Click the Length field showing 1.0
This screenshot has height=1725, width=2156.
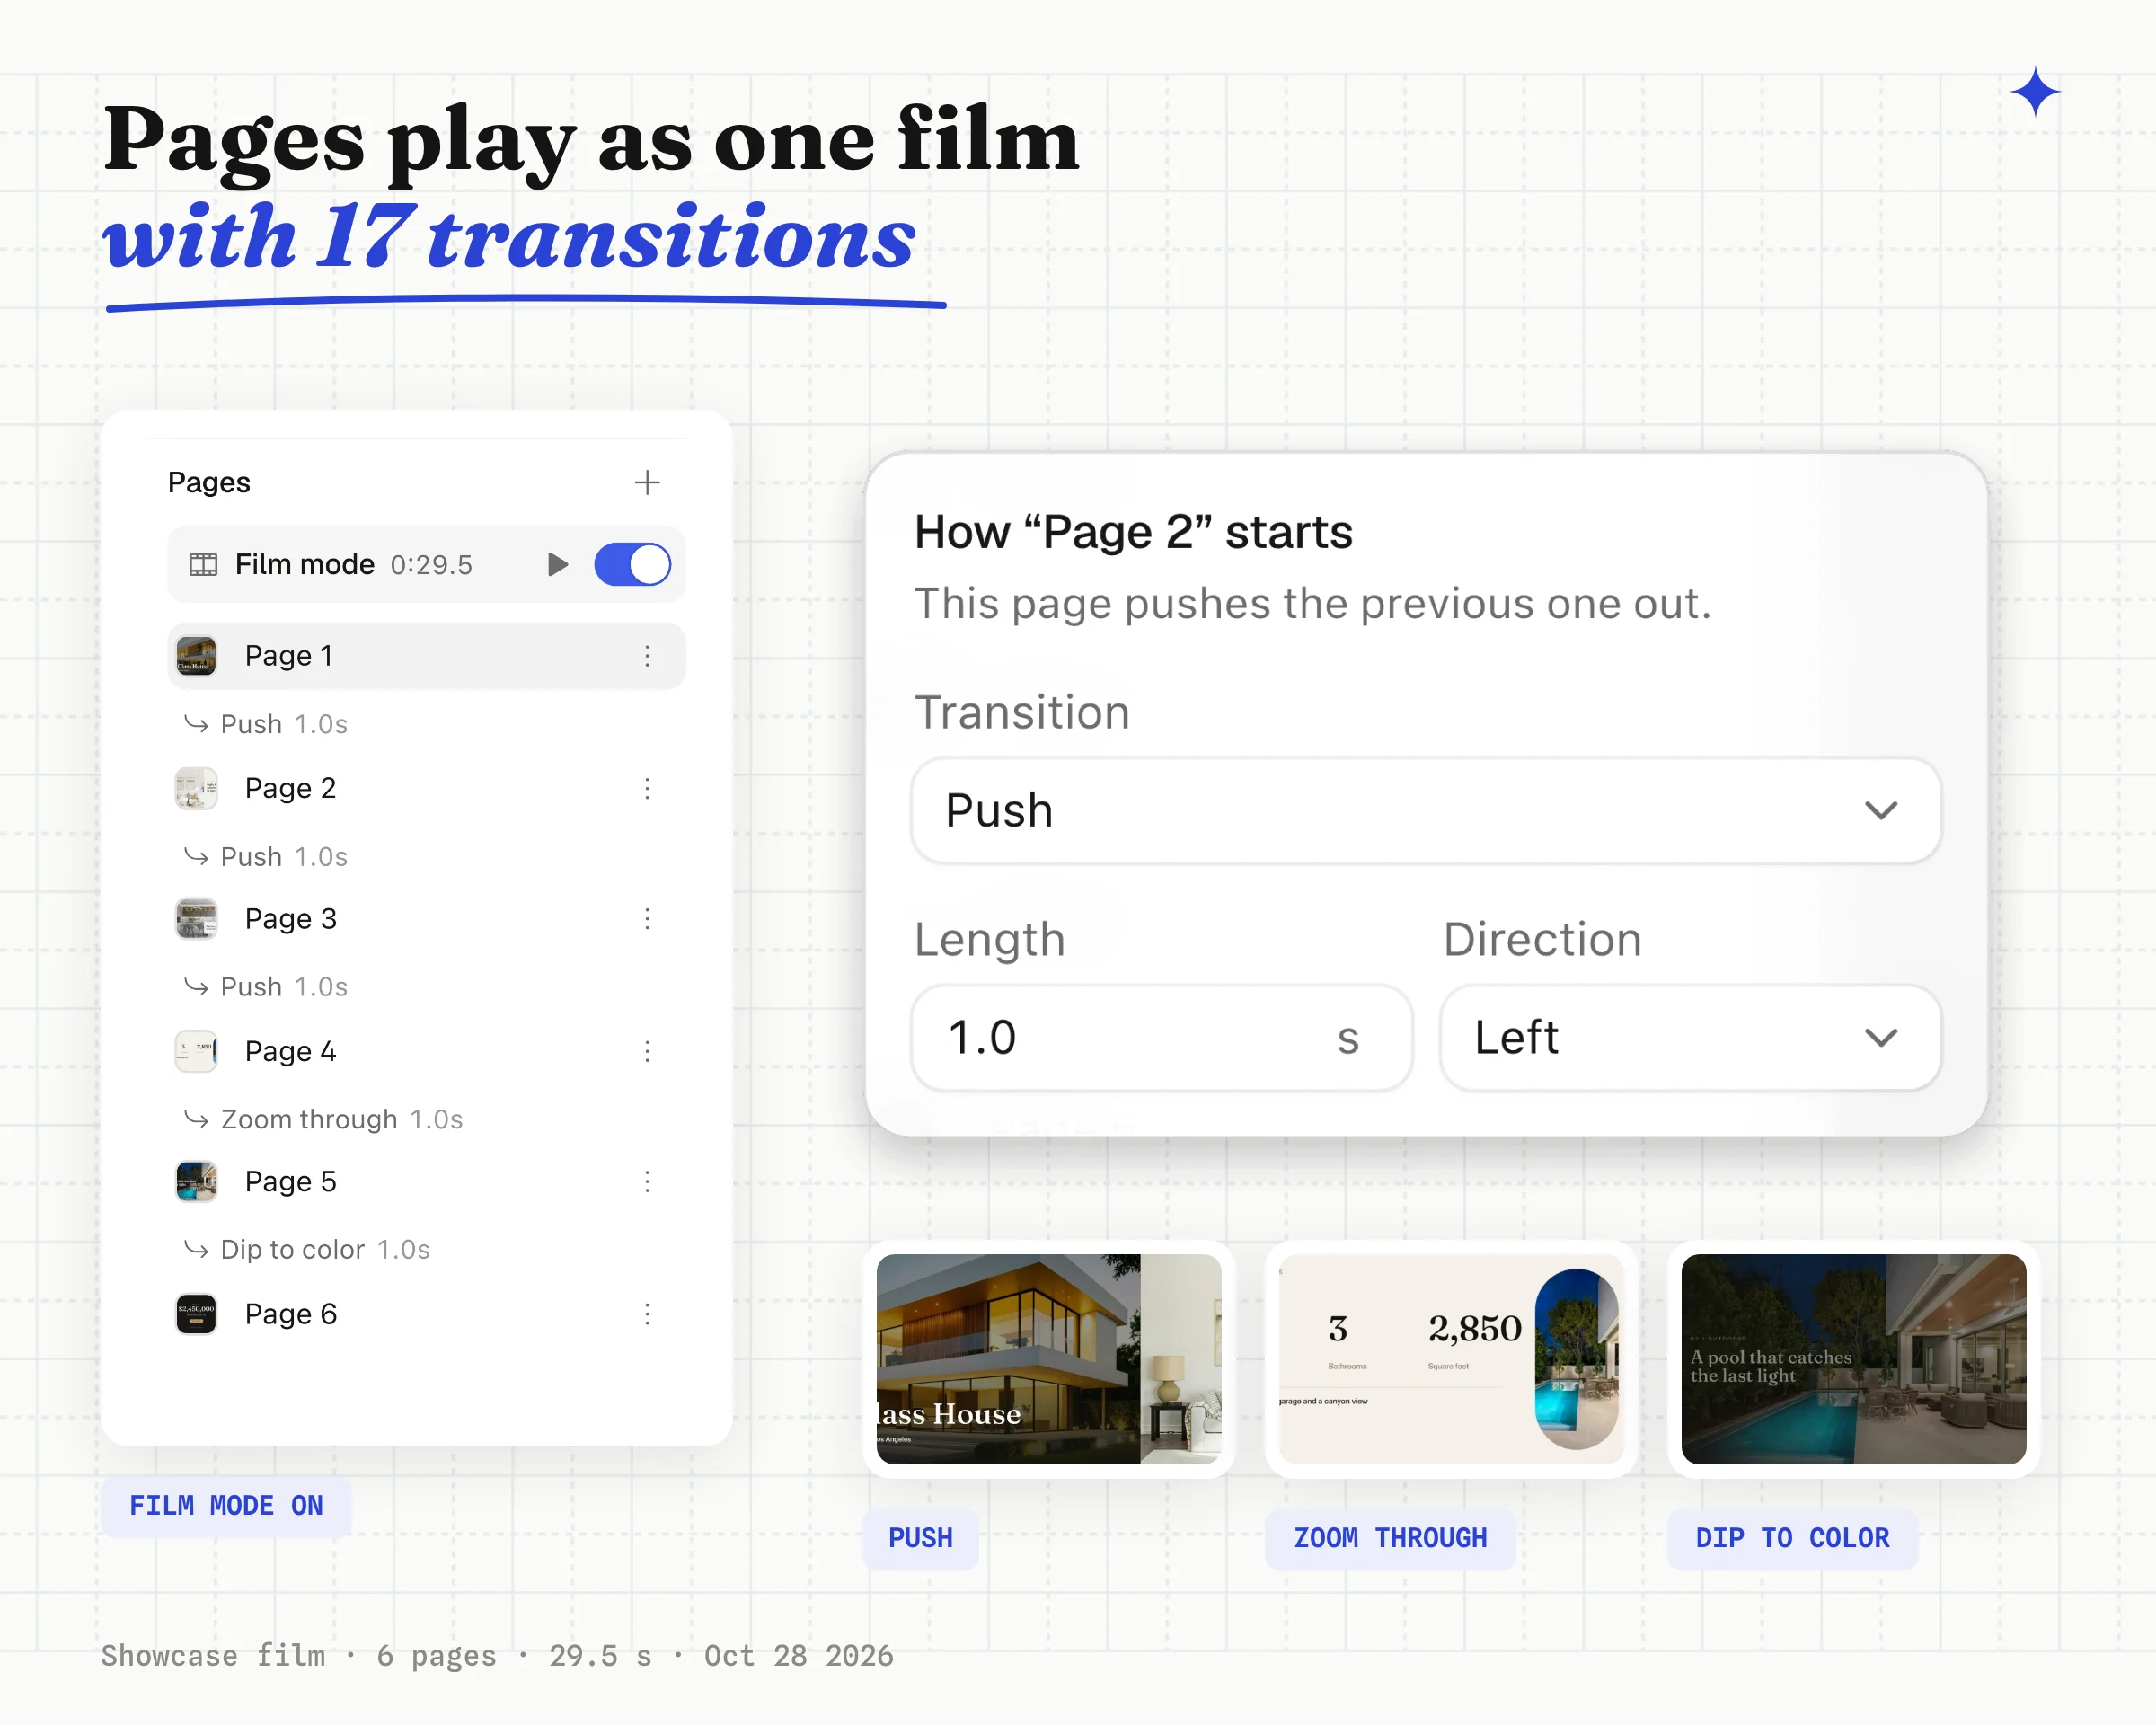point(1161,1038)
